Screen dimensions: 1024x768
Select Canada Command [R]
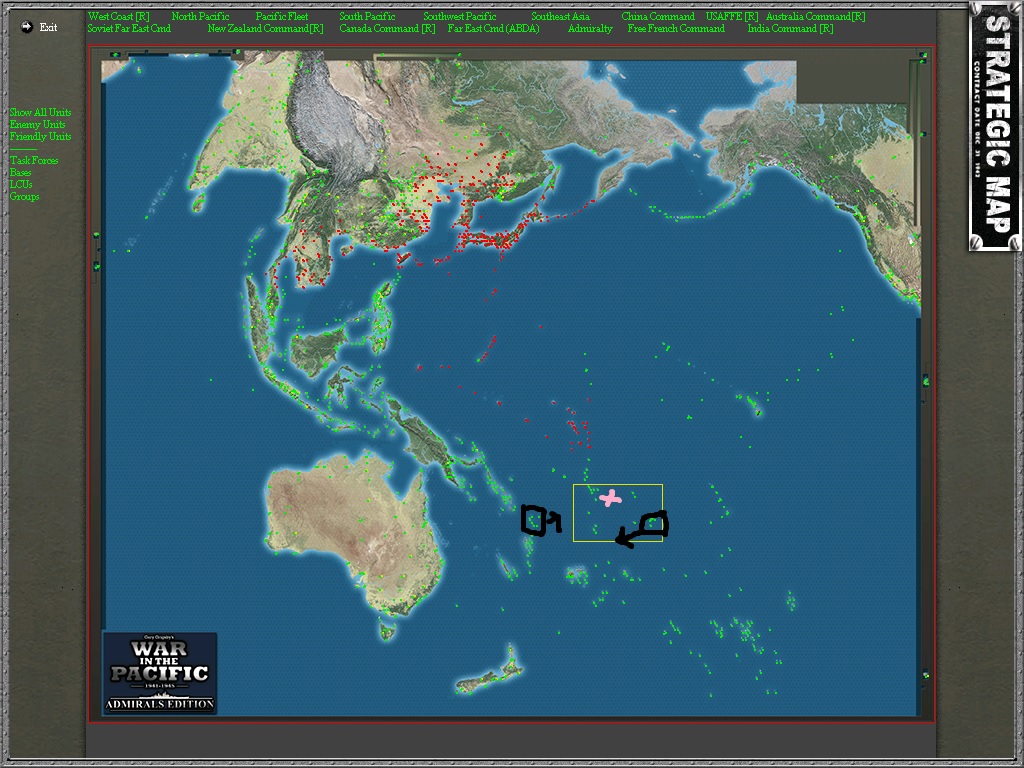point(387,29)
